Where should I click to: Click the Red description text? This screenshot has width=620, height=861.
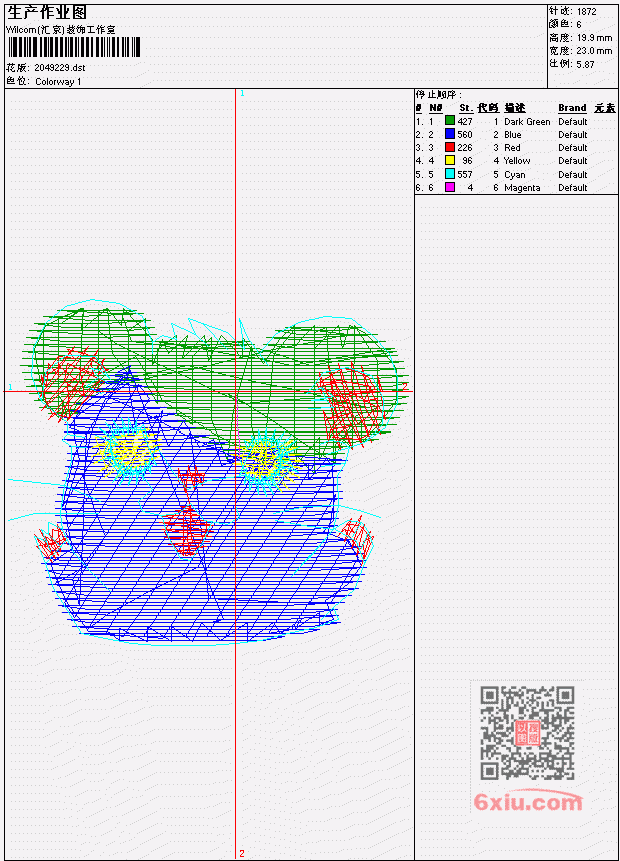[512, 148]
